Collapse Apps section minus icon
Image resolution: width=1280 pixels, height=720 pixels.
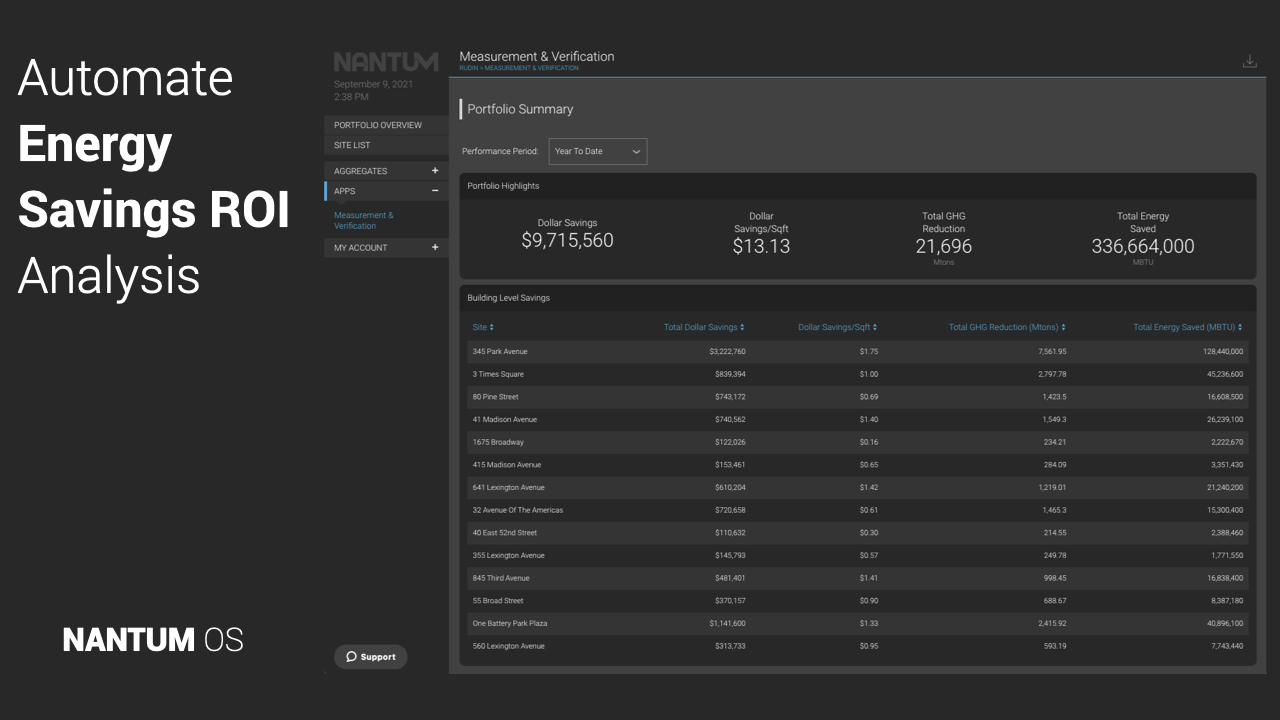coord(435,191)
